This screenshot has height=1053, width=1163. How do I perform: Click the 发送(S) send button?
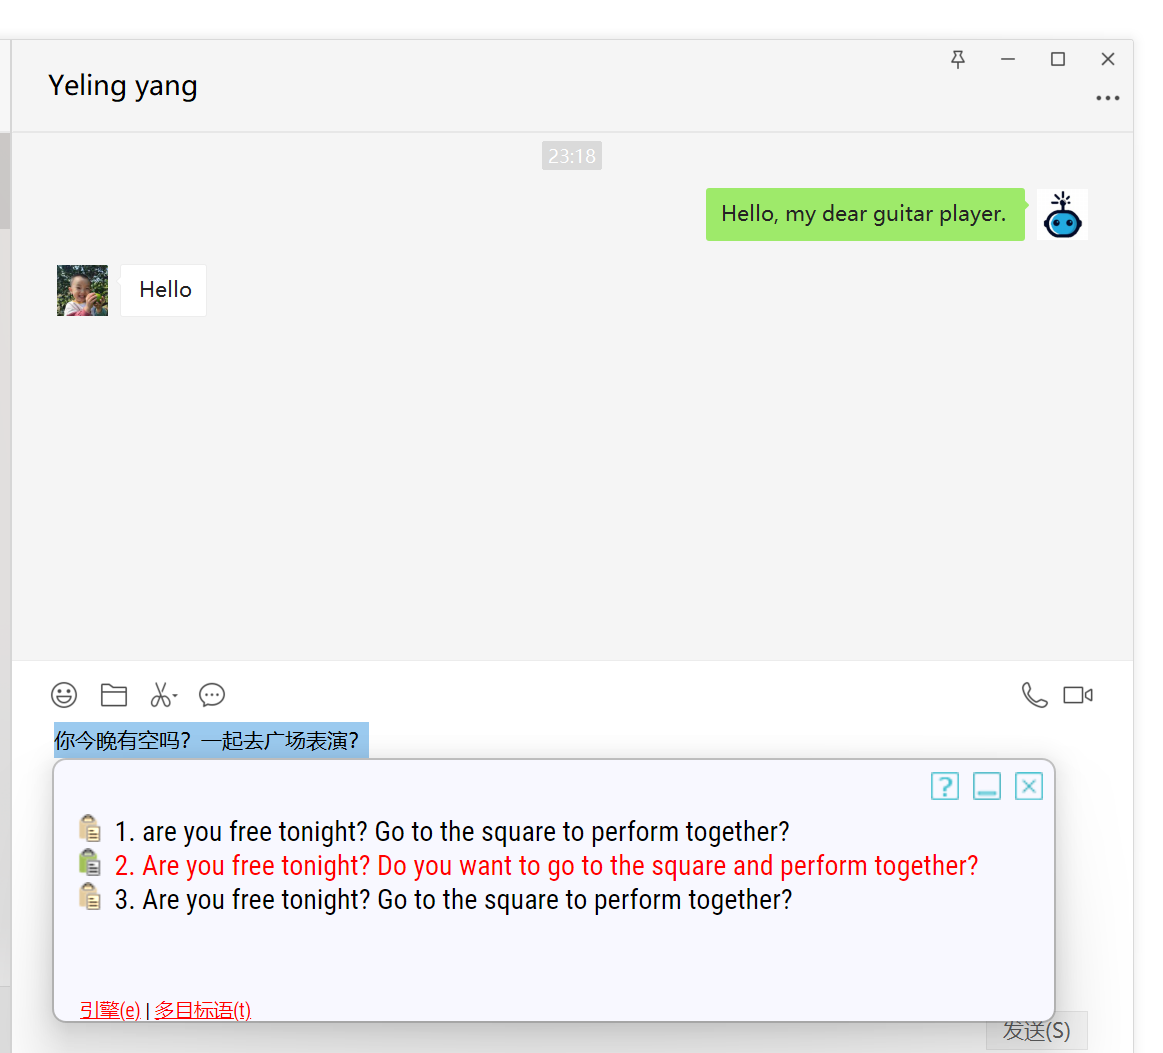pyautogui.click(x=1036, y=1032)
